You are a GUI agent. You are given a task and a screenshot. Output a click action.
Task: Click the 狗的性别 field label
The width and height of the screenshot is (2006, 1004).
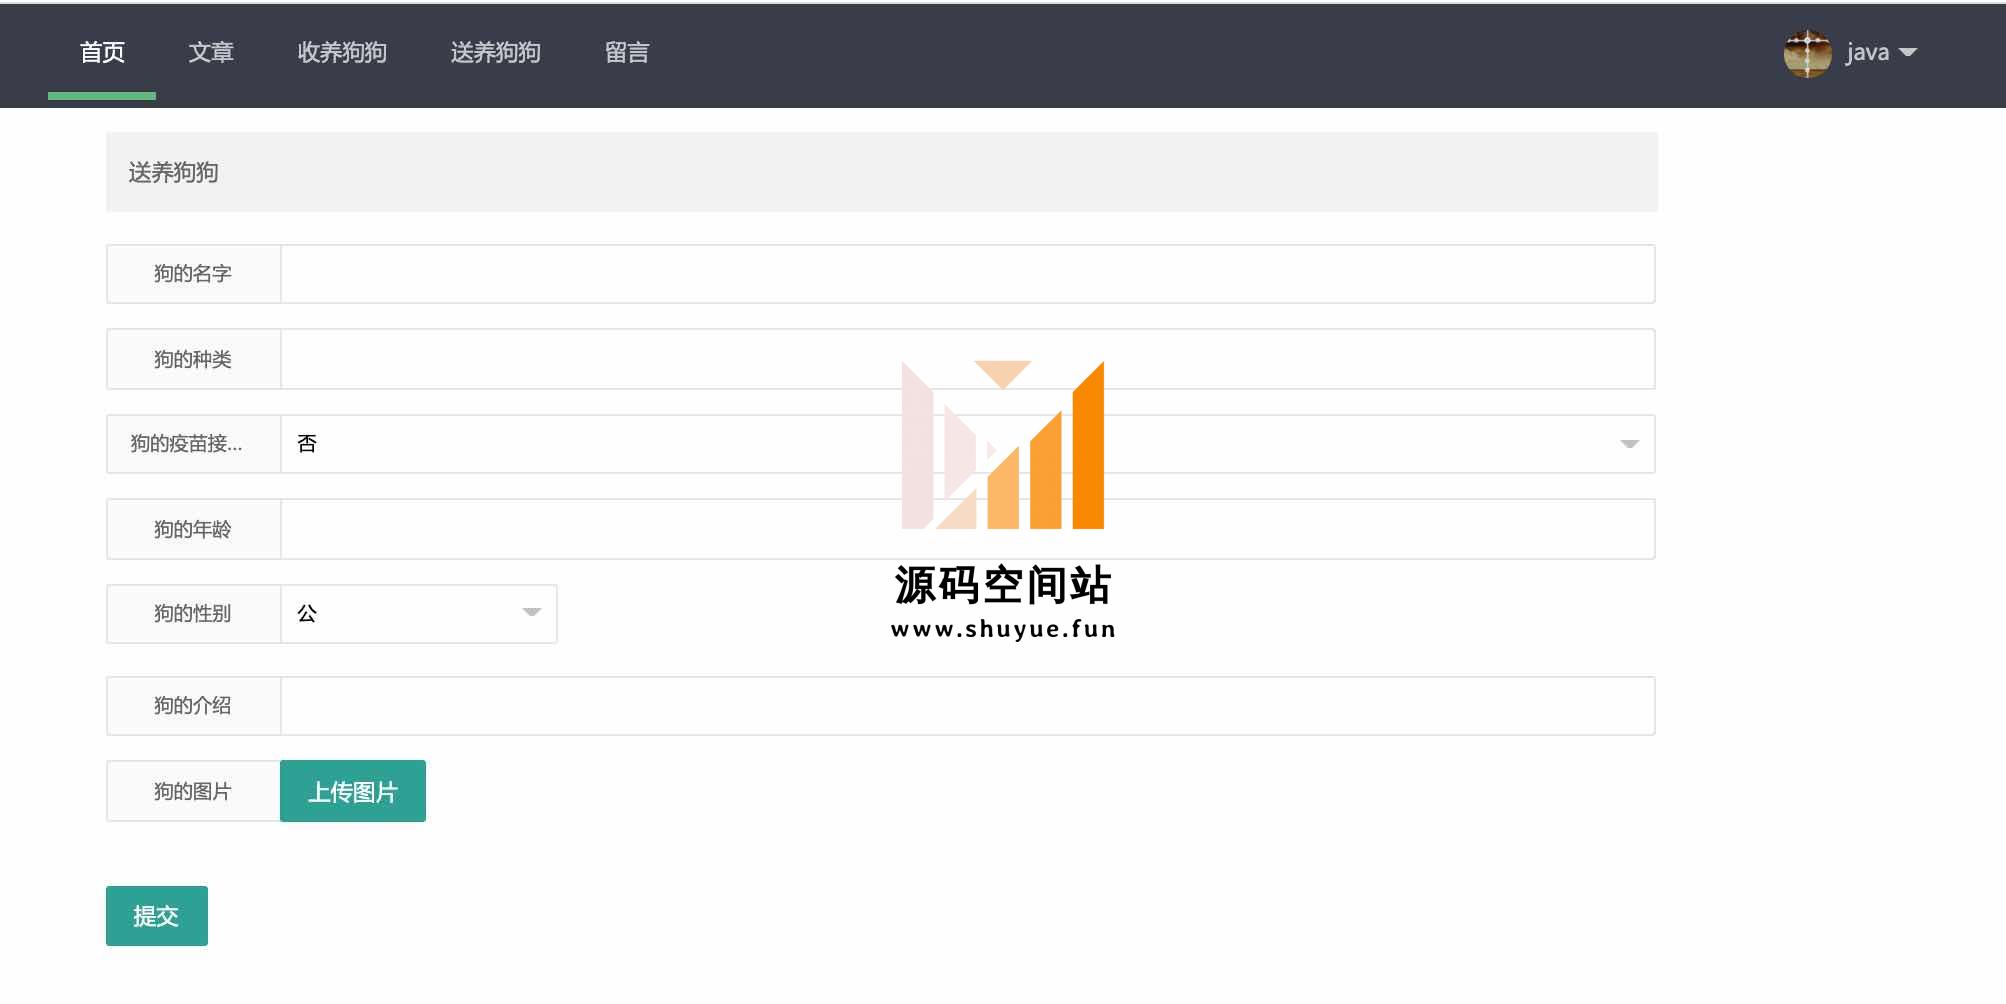pos(193,614)
